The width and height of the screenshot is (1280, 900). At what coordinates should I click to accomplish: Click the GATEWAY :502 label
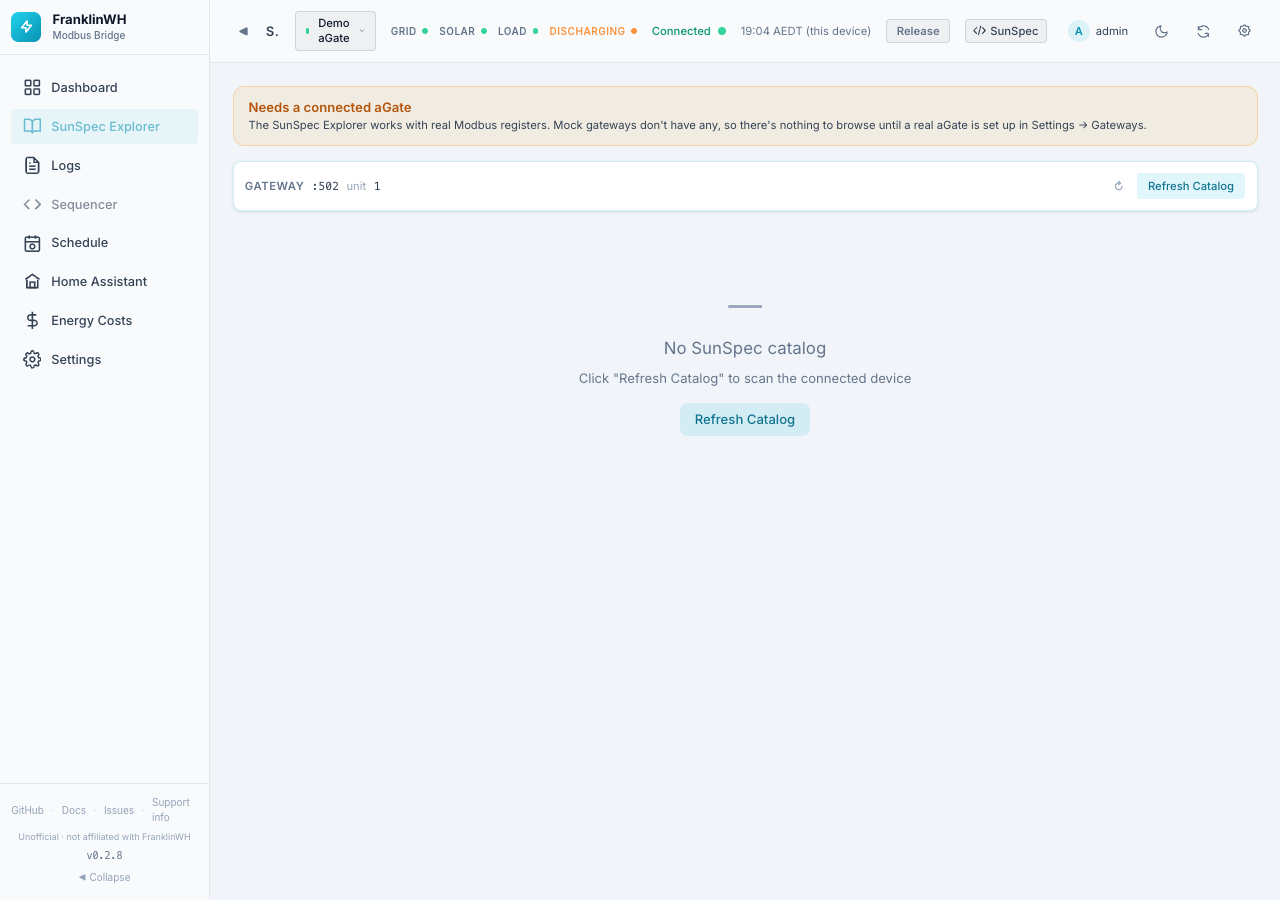(292, 186)
